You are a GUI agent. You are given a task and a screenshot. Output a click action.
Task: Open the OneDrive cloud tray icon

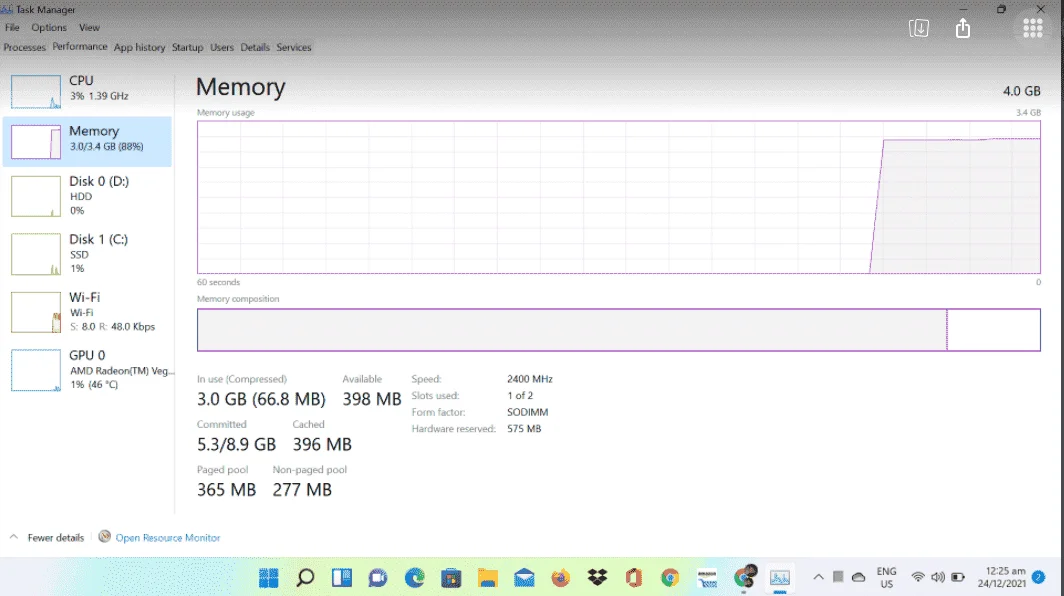858,577
